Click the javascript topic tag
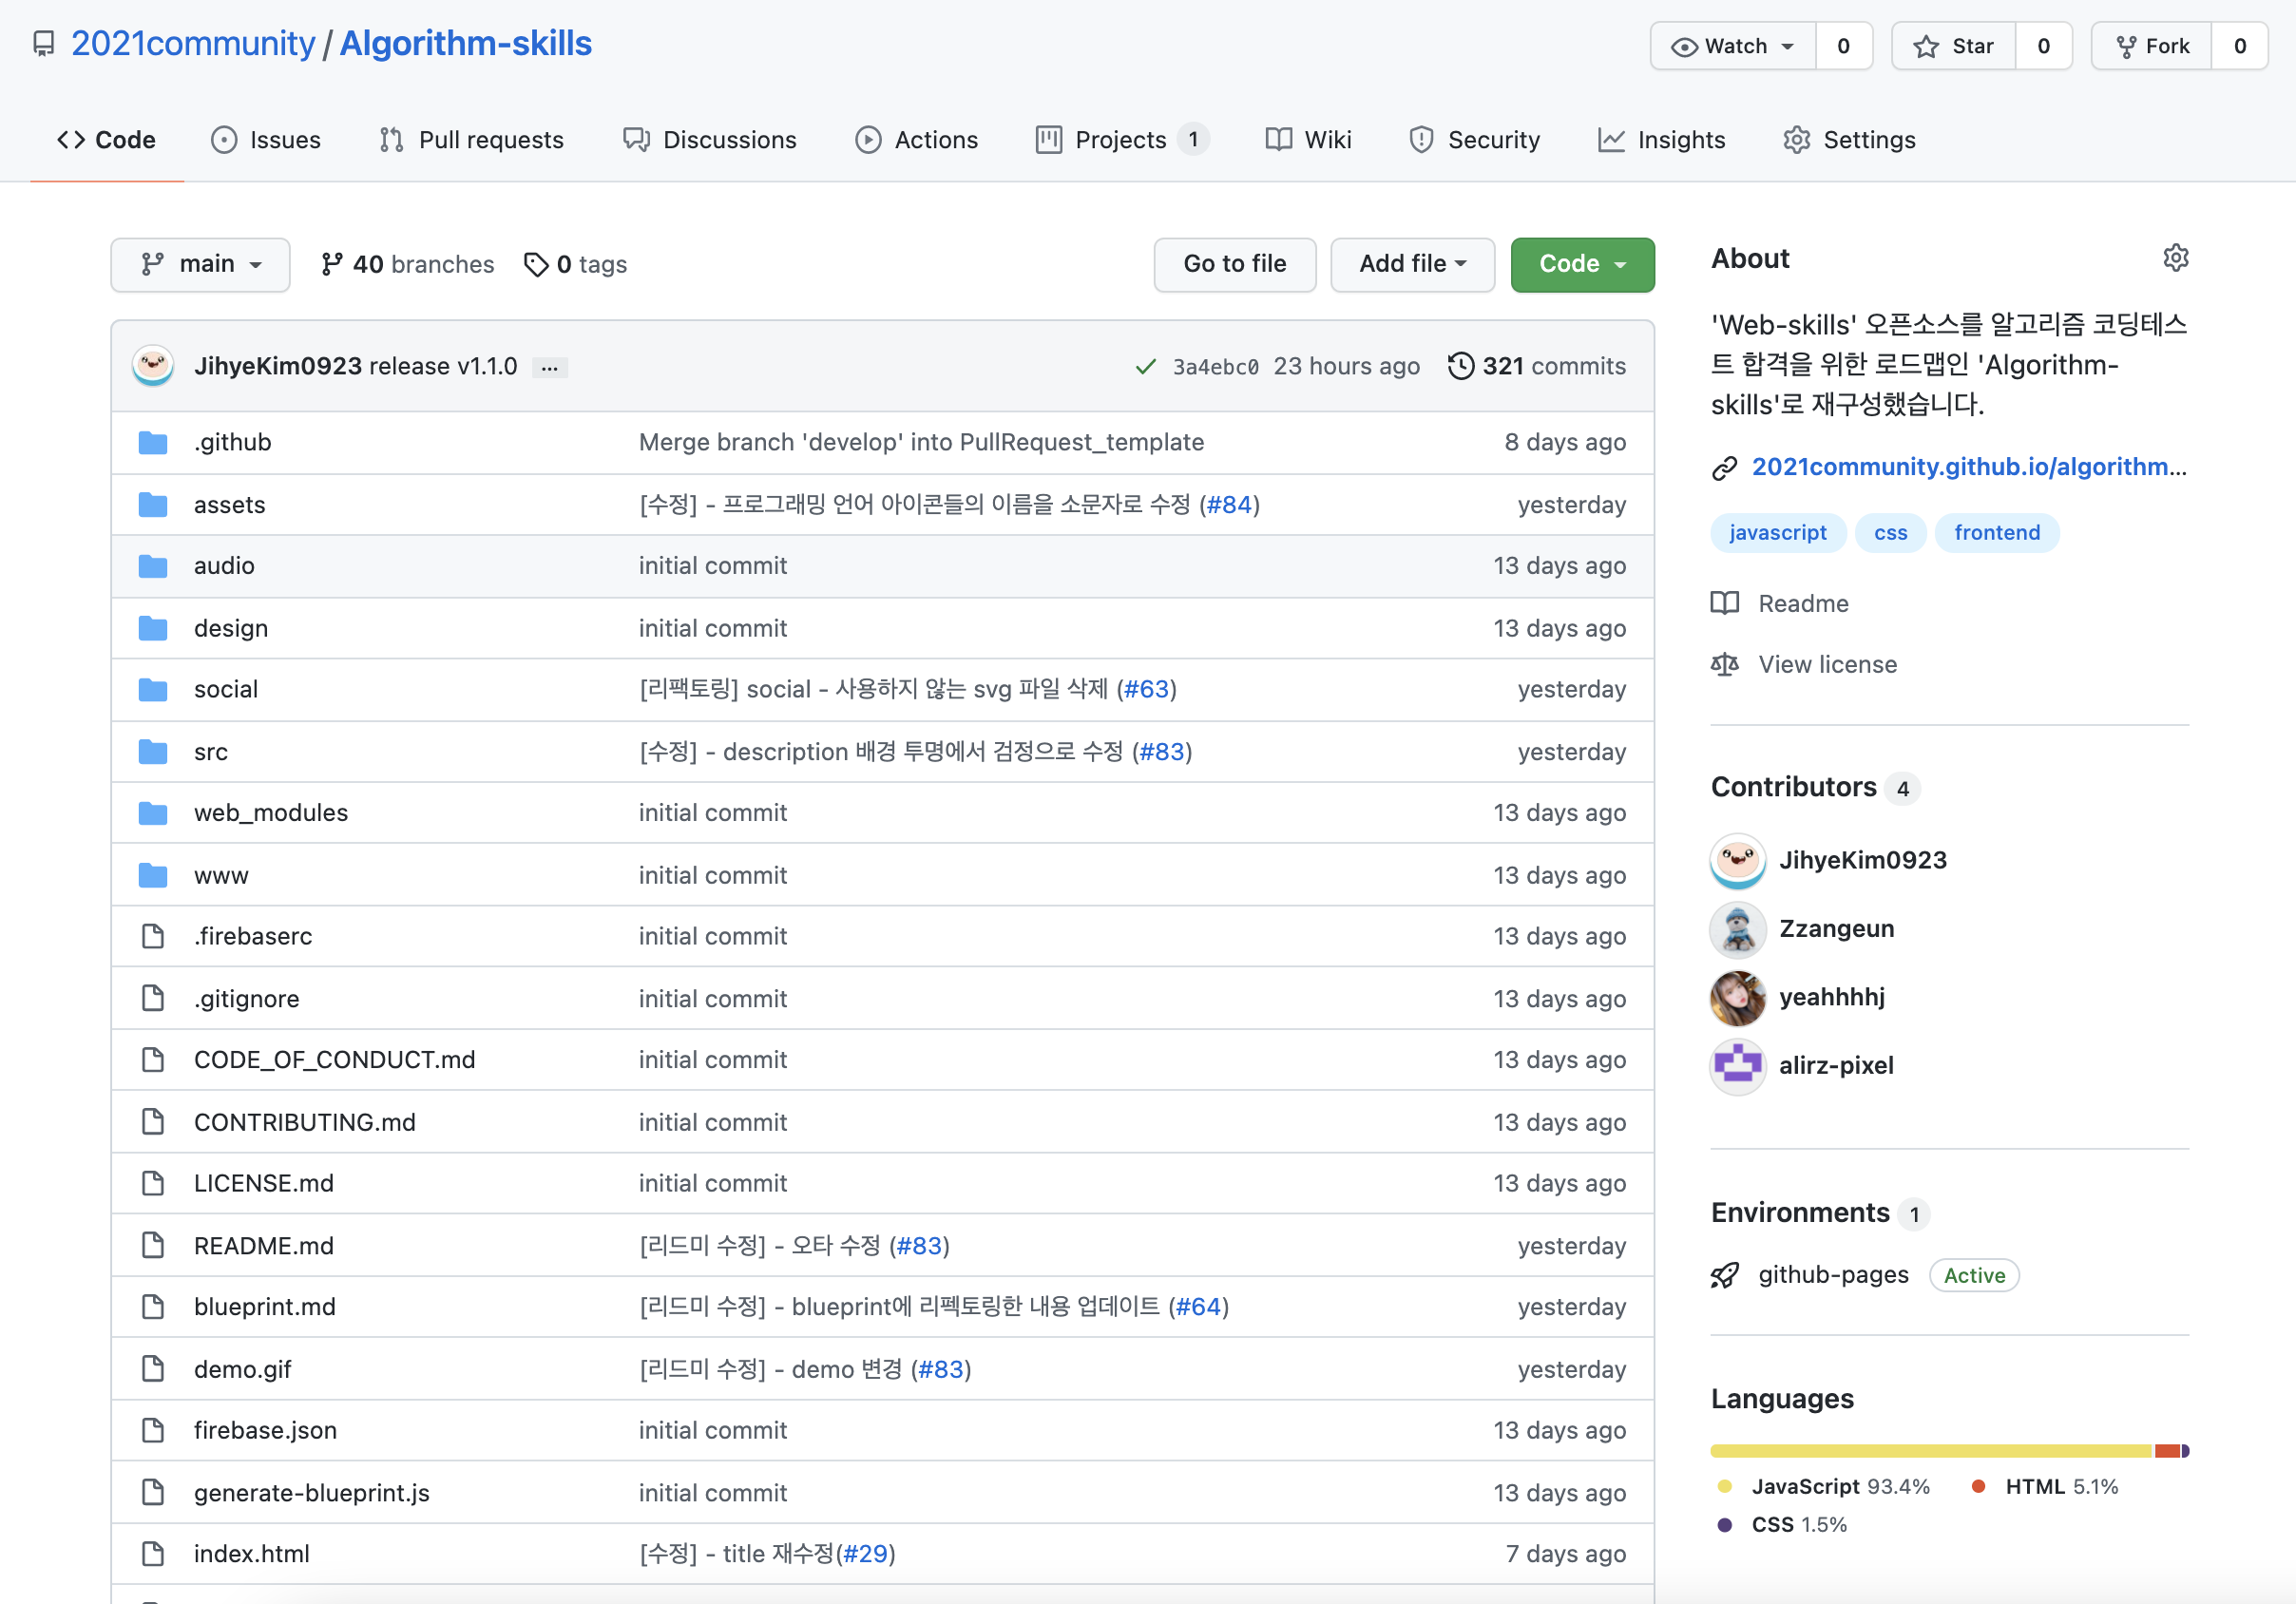This screenshot has height=1604, width=2296. (x=1777, y=533)
